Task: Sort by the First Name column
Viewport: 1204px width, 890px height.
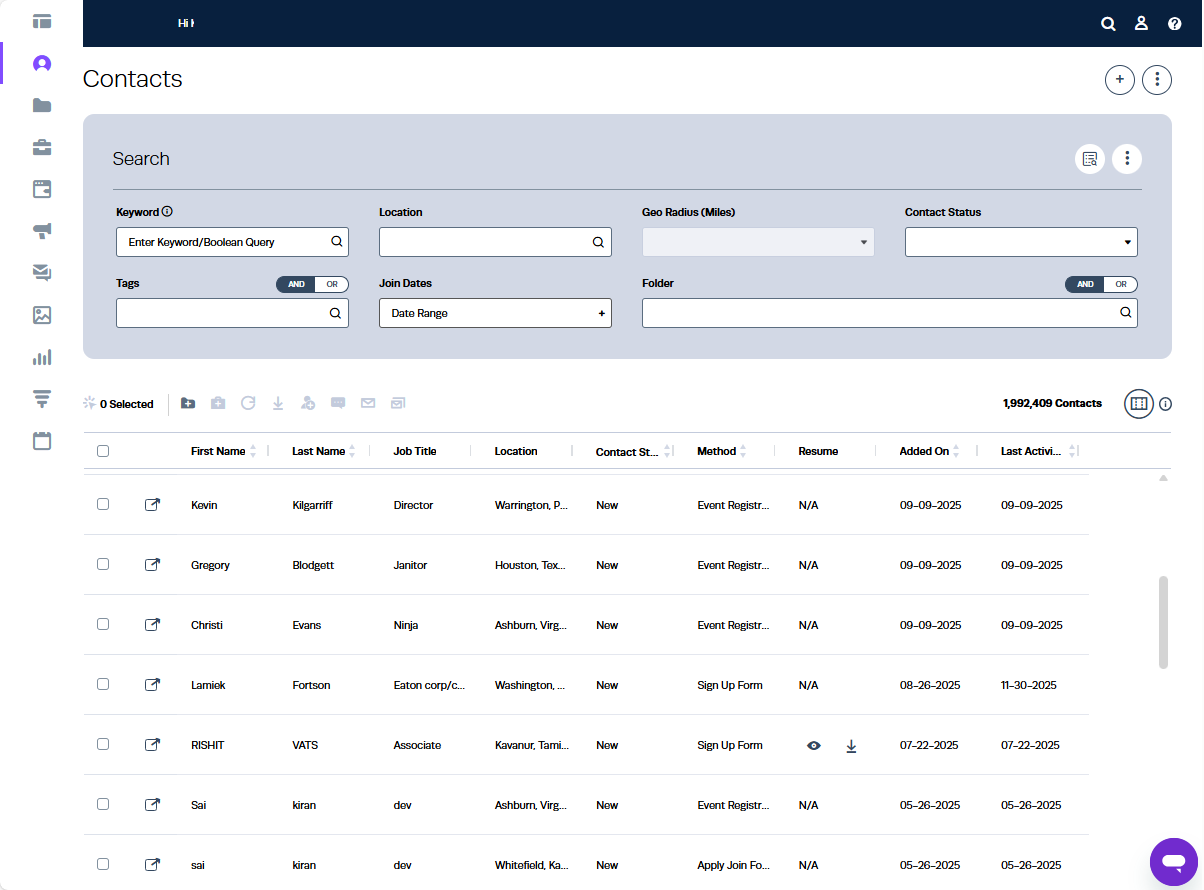Action: pyautogui.click(x=218, y=451)
